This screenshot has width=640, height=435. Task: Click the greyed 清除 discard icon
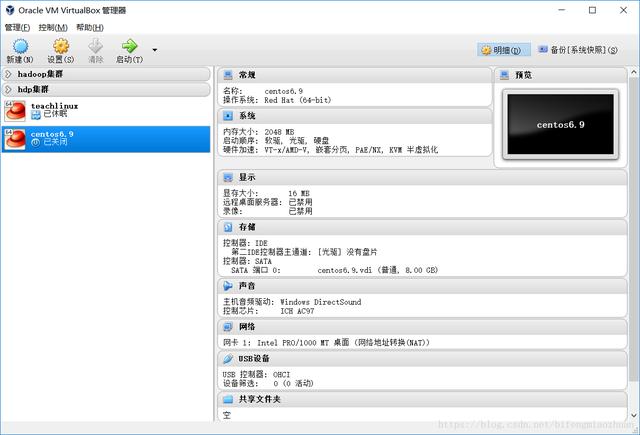(96, 46)
